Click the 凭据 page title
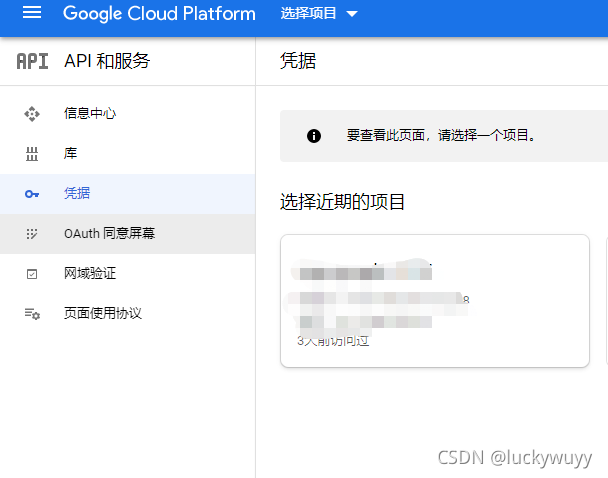 coord(298,61)
